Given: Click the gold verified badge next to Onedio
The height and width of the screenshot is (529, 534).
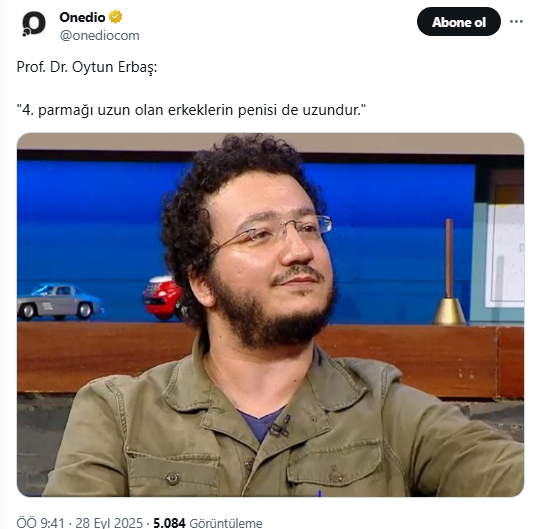Looking at the screenshot, I should 116,17.
